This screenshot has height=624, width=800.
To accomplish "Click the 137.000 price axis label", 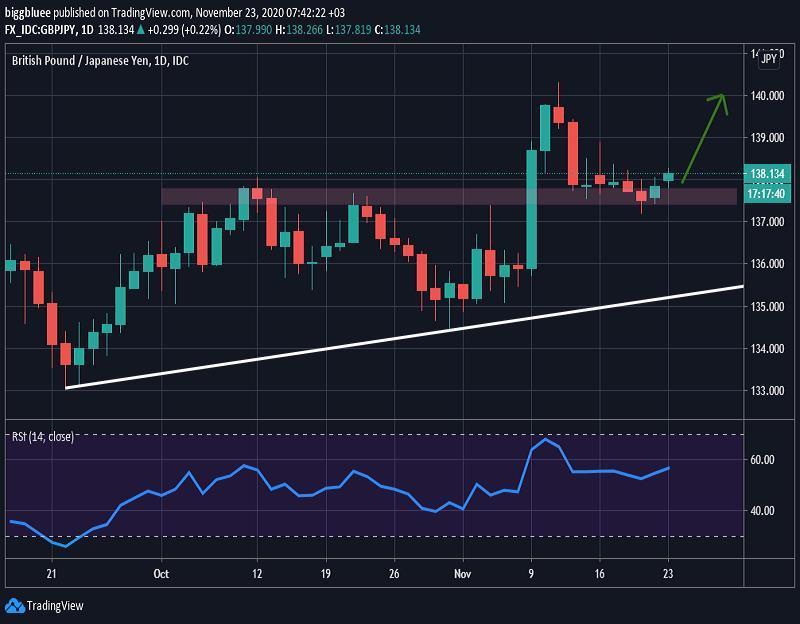I will click(767, 221).
